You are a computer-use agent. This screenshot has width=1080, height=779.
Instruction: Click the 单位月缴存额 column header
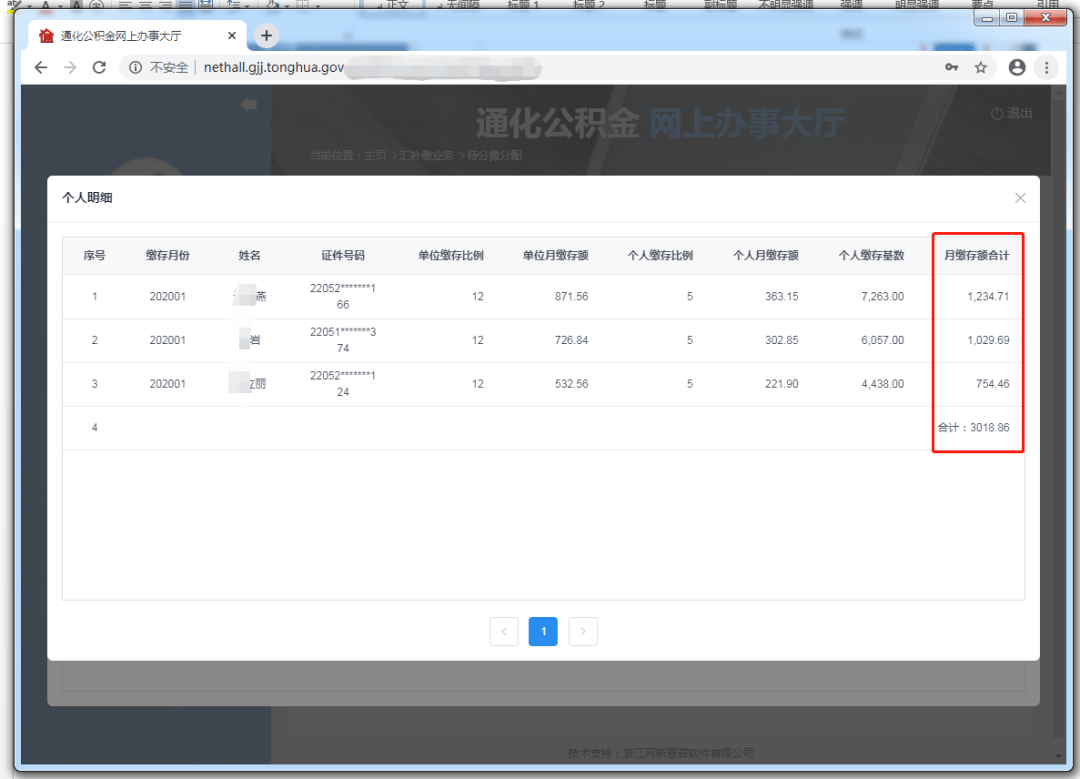(555, 256)
